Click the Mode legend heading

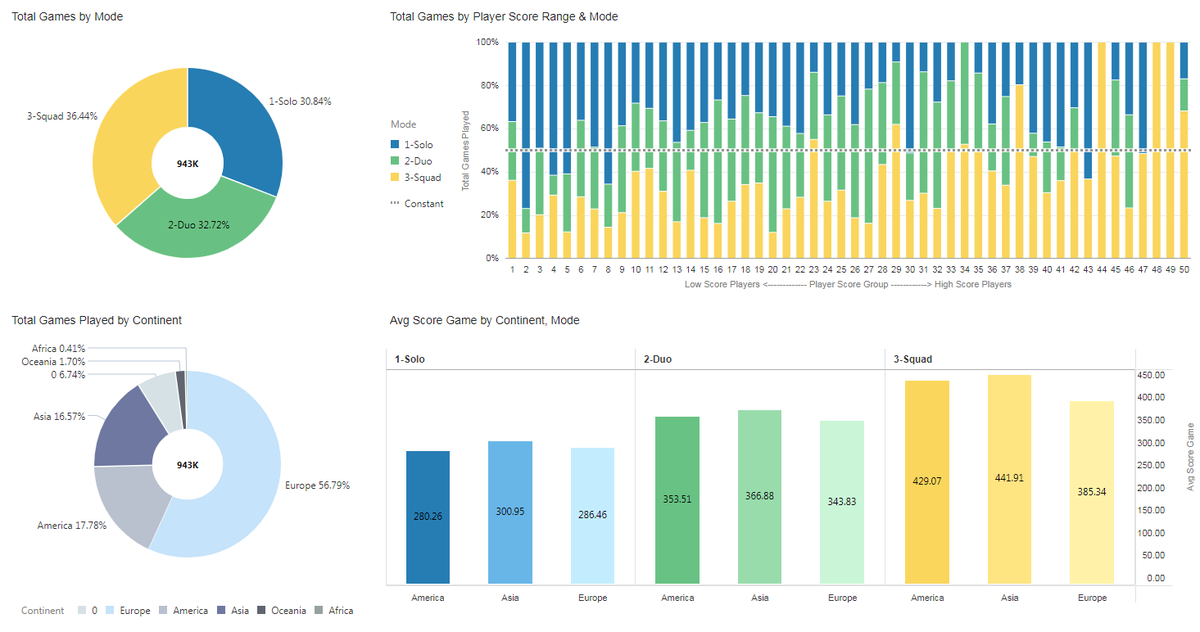(x=402, y=125)
